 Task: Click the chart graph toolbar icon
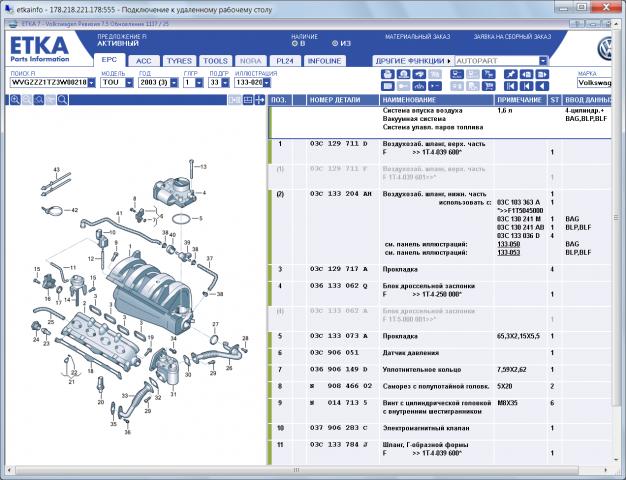click(419, 86)
